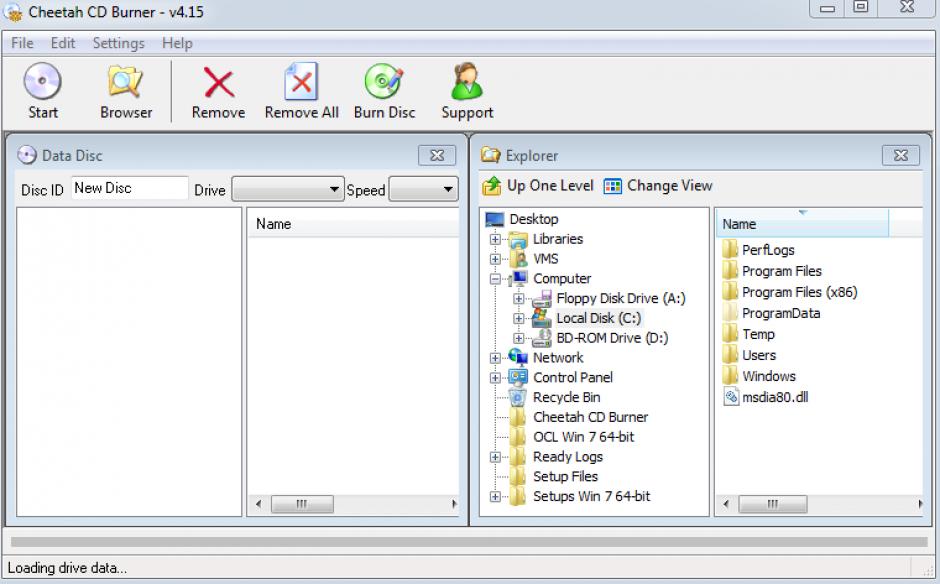Close the Data Disc panel

click(437, 155)
